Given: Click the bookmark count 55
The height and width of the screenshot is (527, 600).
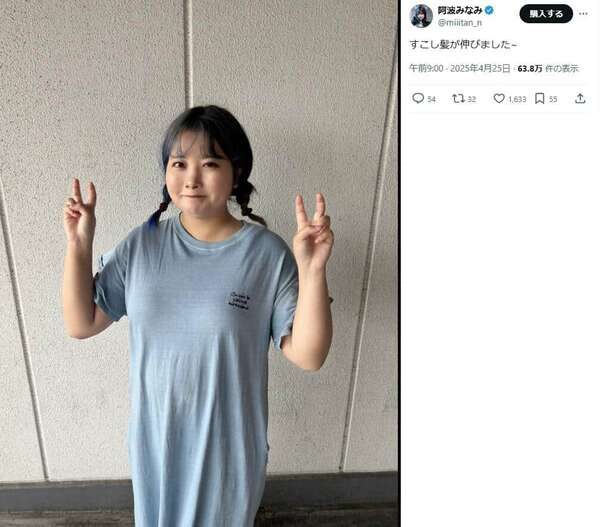Looking at the screenshot, I should [553, 100].
